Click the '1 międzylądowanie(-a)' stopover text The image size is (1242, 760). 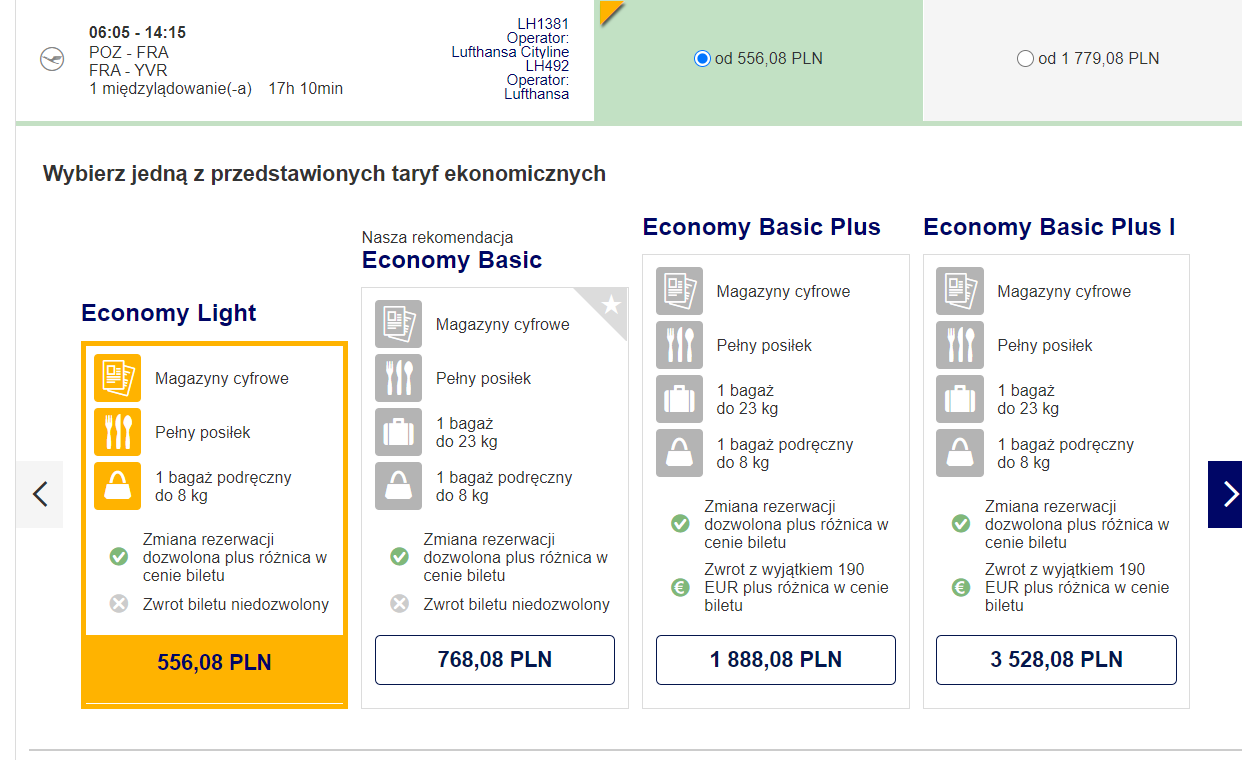pyautogui.click(x=169, y=89)
